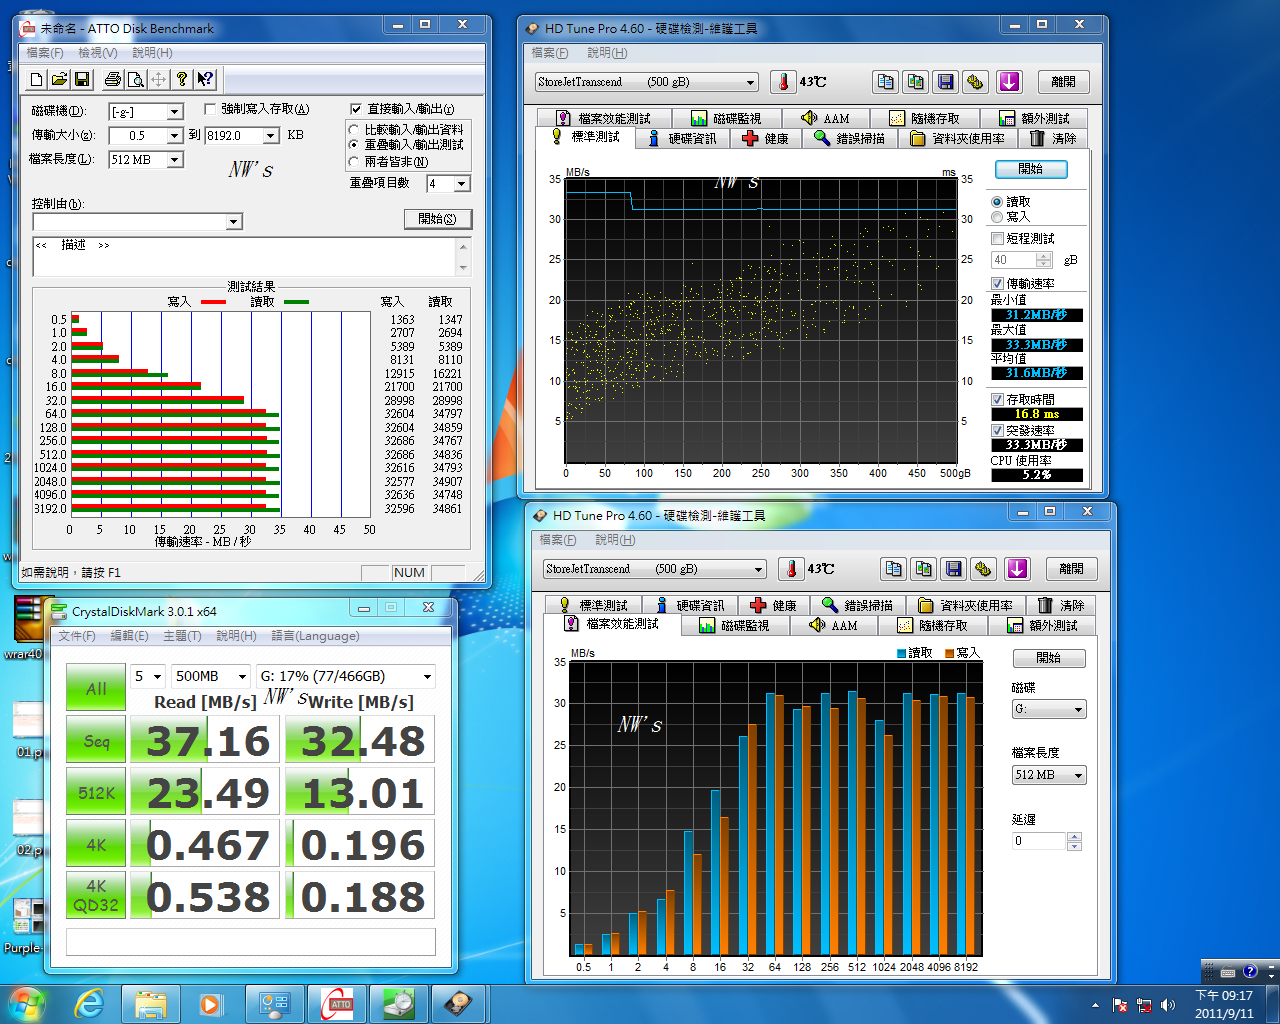This screenshot has height=1024, width=1280.
Task: Click copy screenshot icon in upper HD Tune
Action: [915, 82]
